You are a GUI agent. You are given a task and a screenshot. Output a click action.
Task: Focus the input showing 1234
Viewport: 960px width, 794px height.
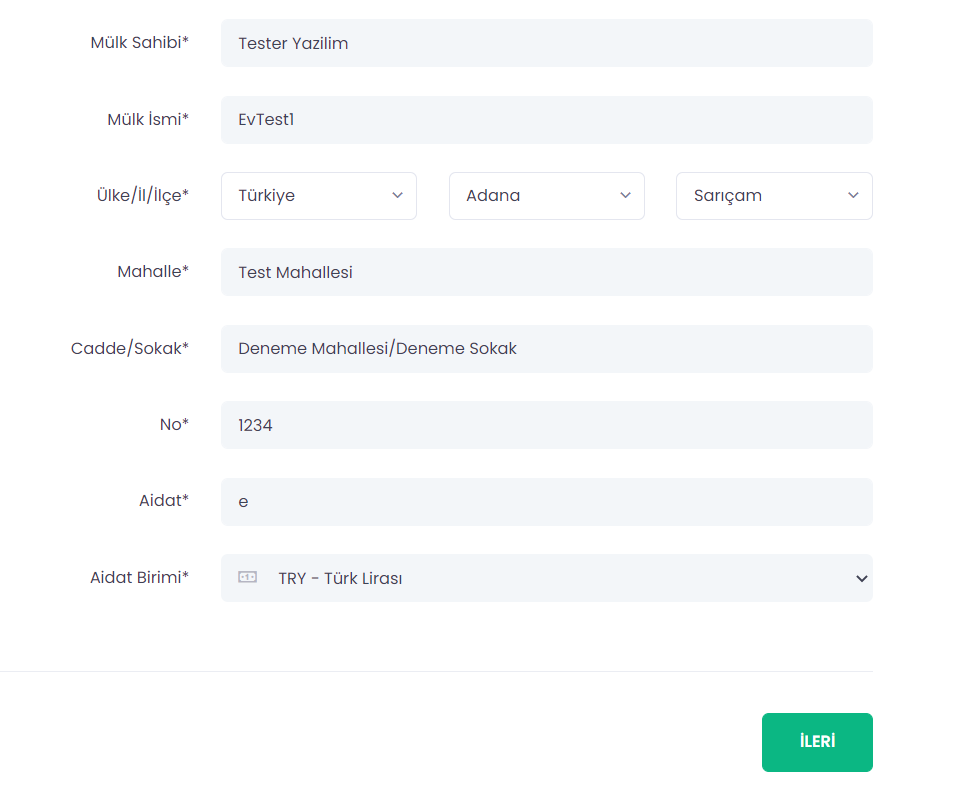[x=546, y=425]
